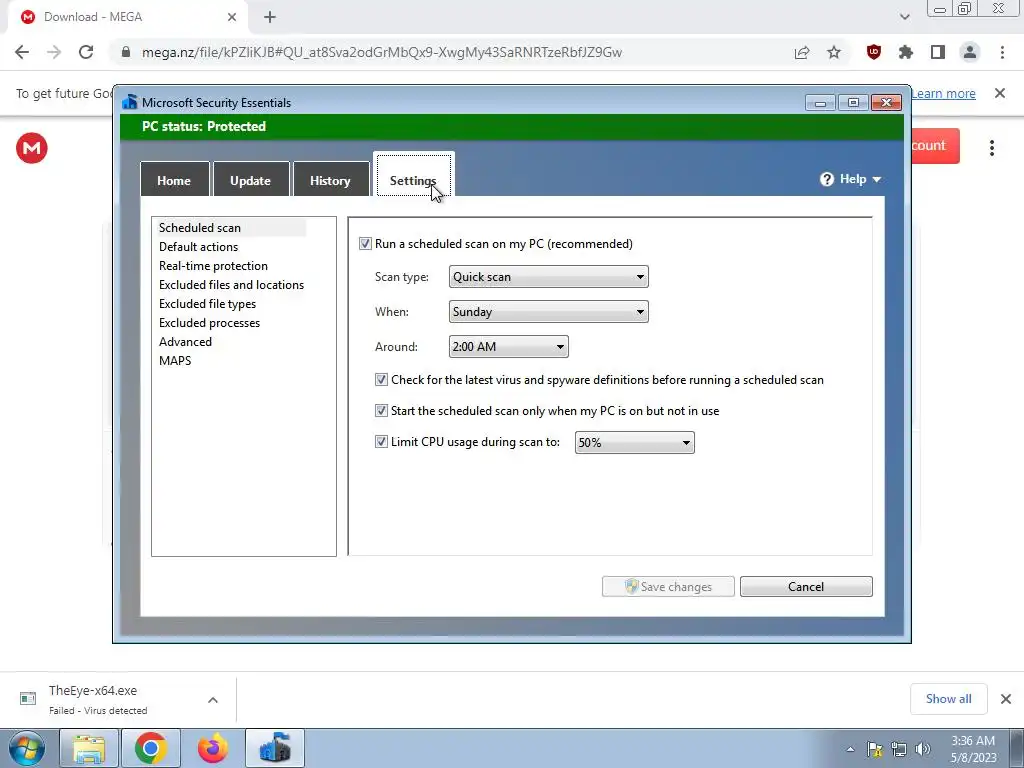Open Real-time protection settings
The width and height of the screenshot is (1024, 768).
pos(213,266)
